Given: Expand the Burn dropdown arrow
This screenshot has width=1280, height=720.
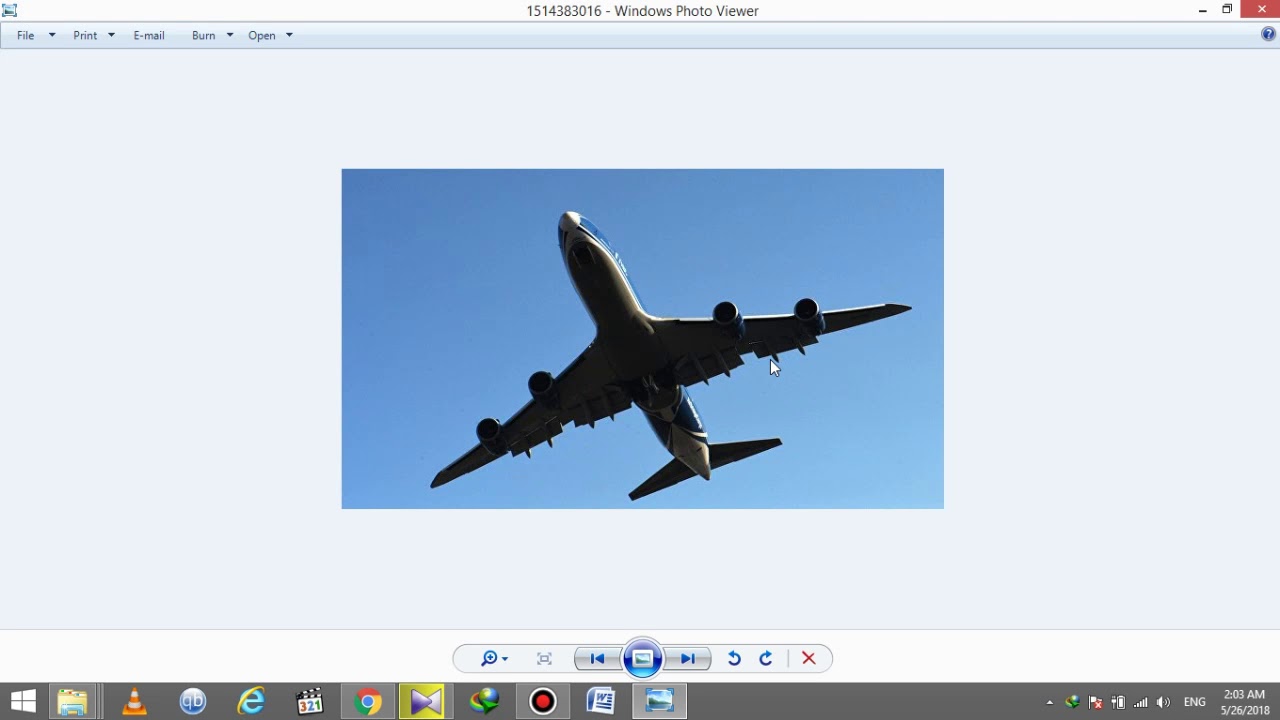Looking at the screenshot, I should tap(230, 35).
